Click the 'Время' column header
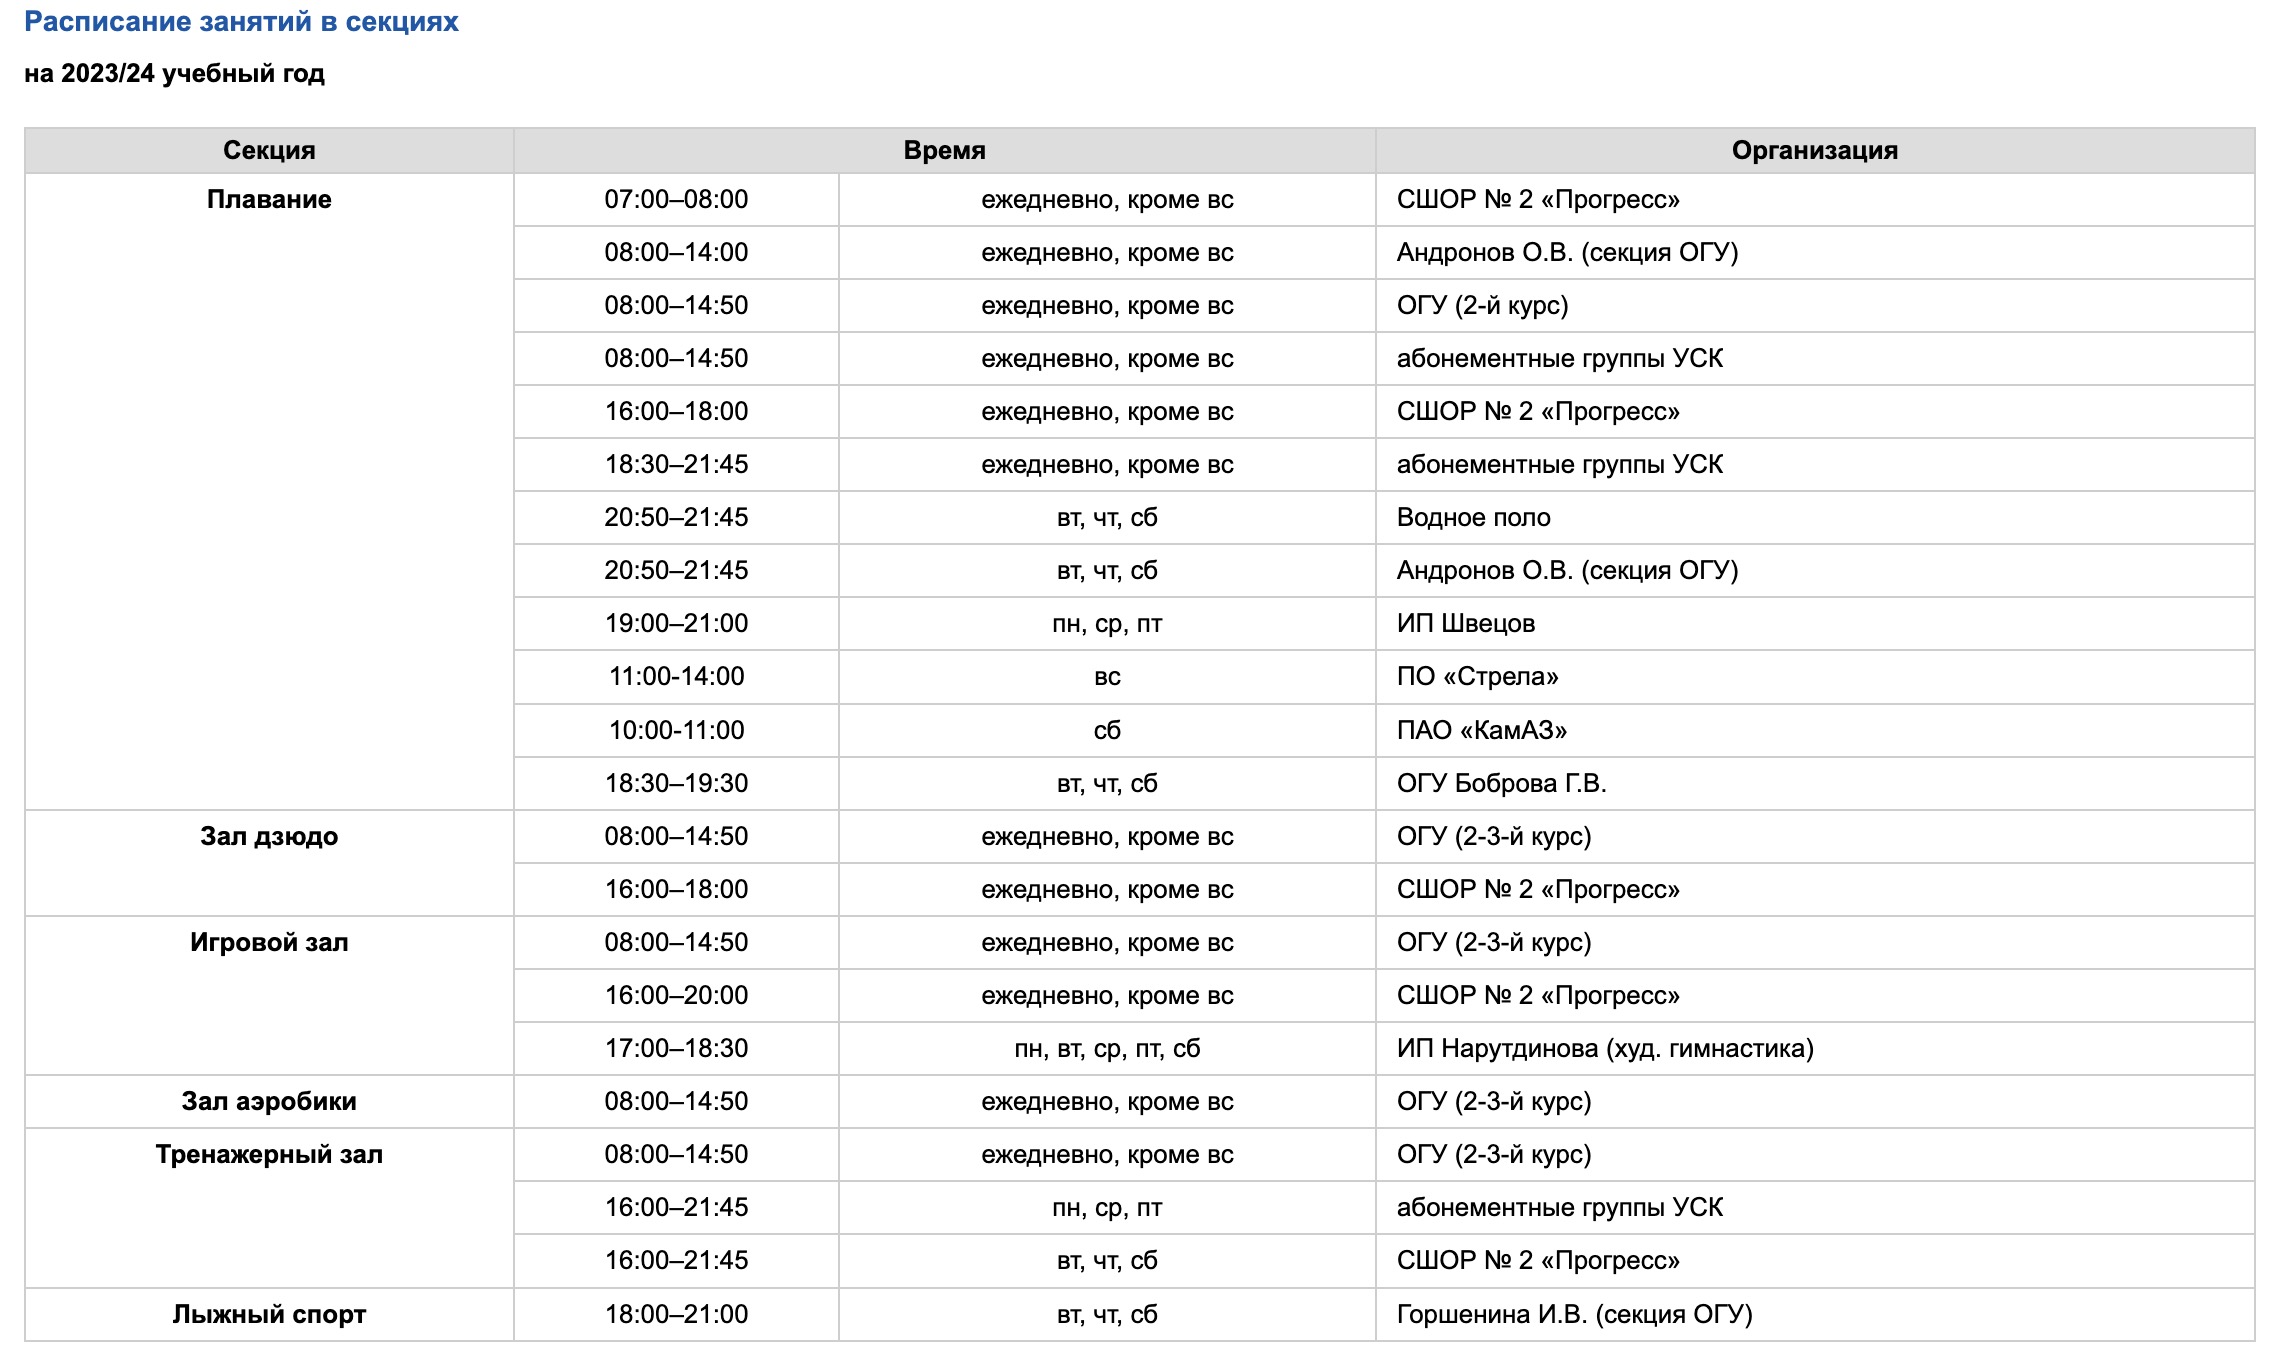 pyautogui.click(x=944, y=150)
